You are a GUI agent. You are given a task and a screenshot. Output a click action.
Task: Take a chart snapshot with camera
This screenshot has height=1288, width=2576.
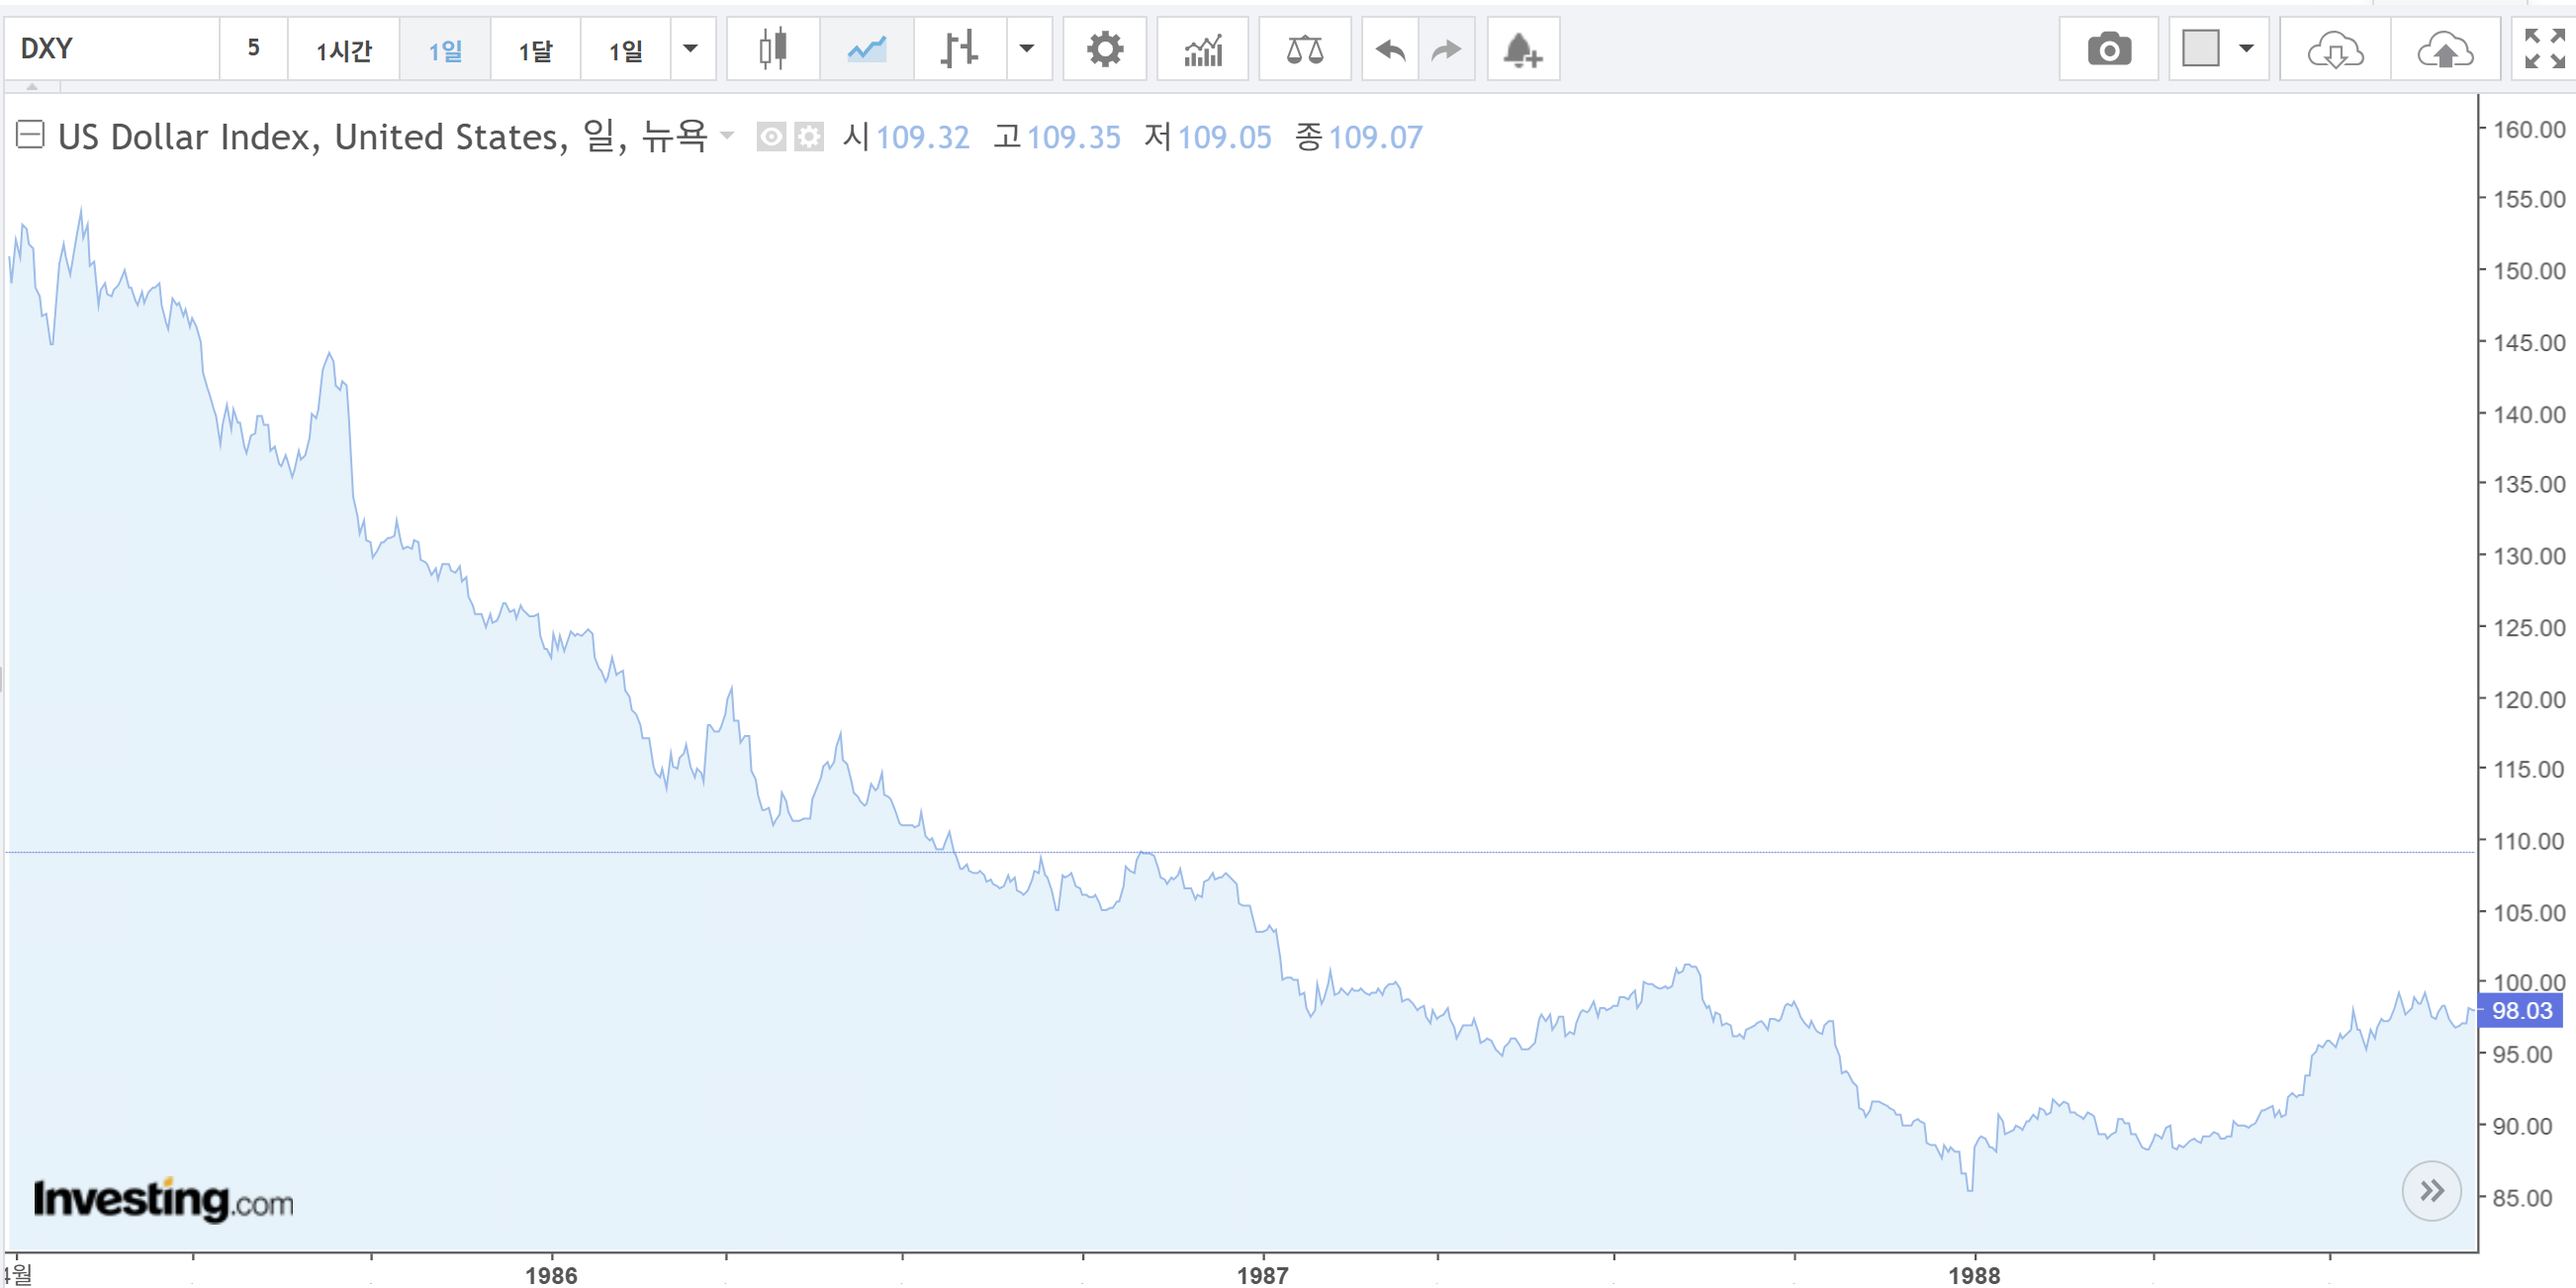click(2108, 49)
